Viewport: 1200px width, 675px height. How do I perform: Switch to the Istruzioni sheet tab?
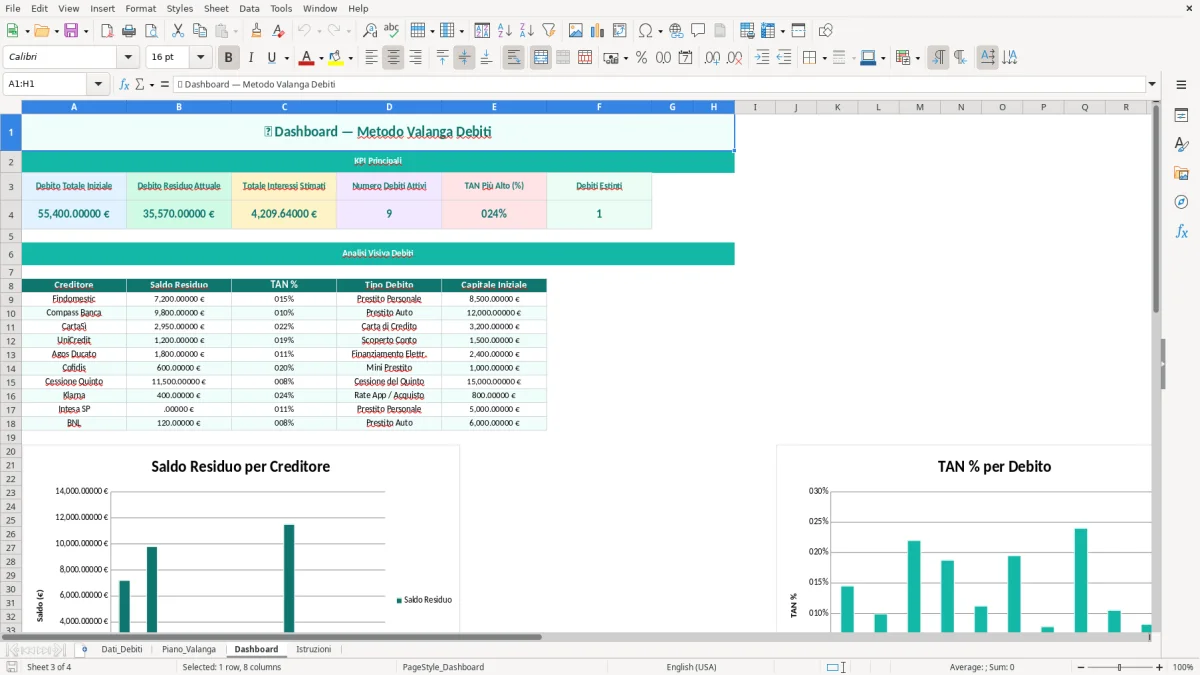(x=313, y=649)
